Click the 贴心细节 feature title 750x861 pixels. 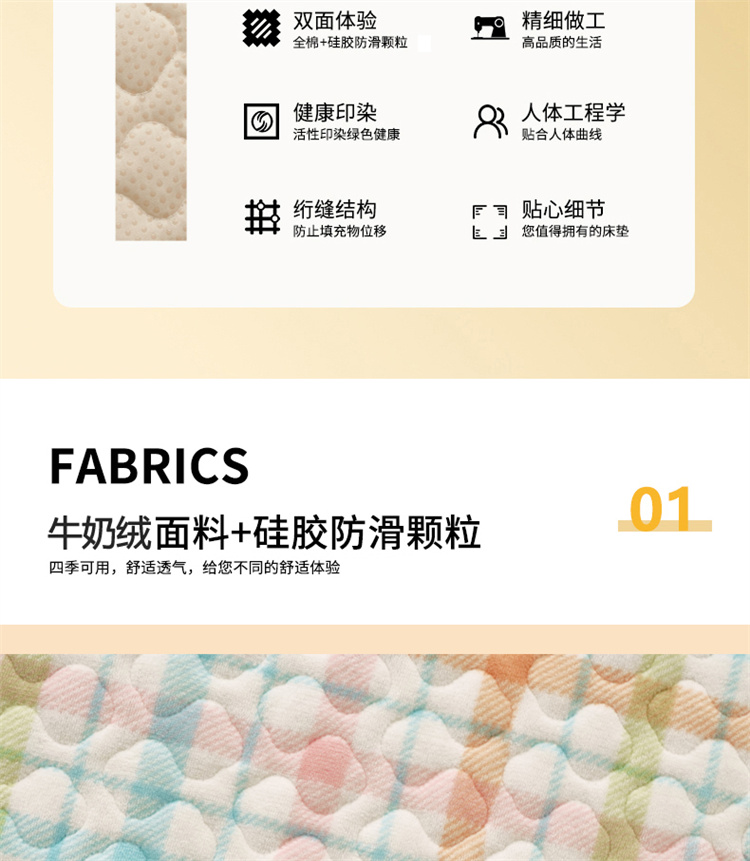563,209
